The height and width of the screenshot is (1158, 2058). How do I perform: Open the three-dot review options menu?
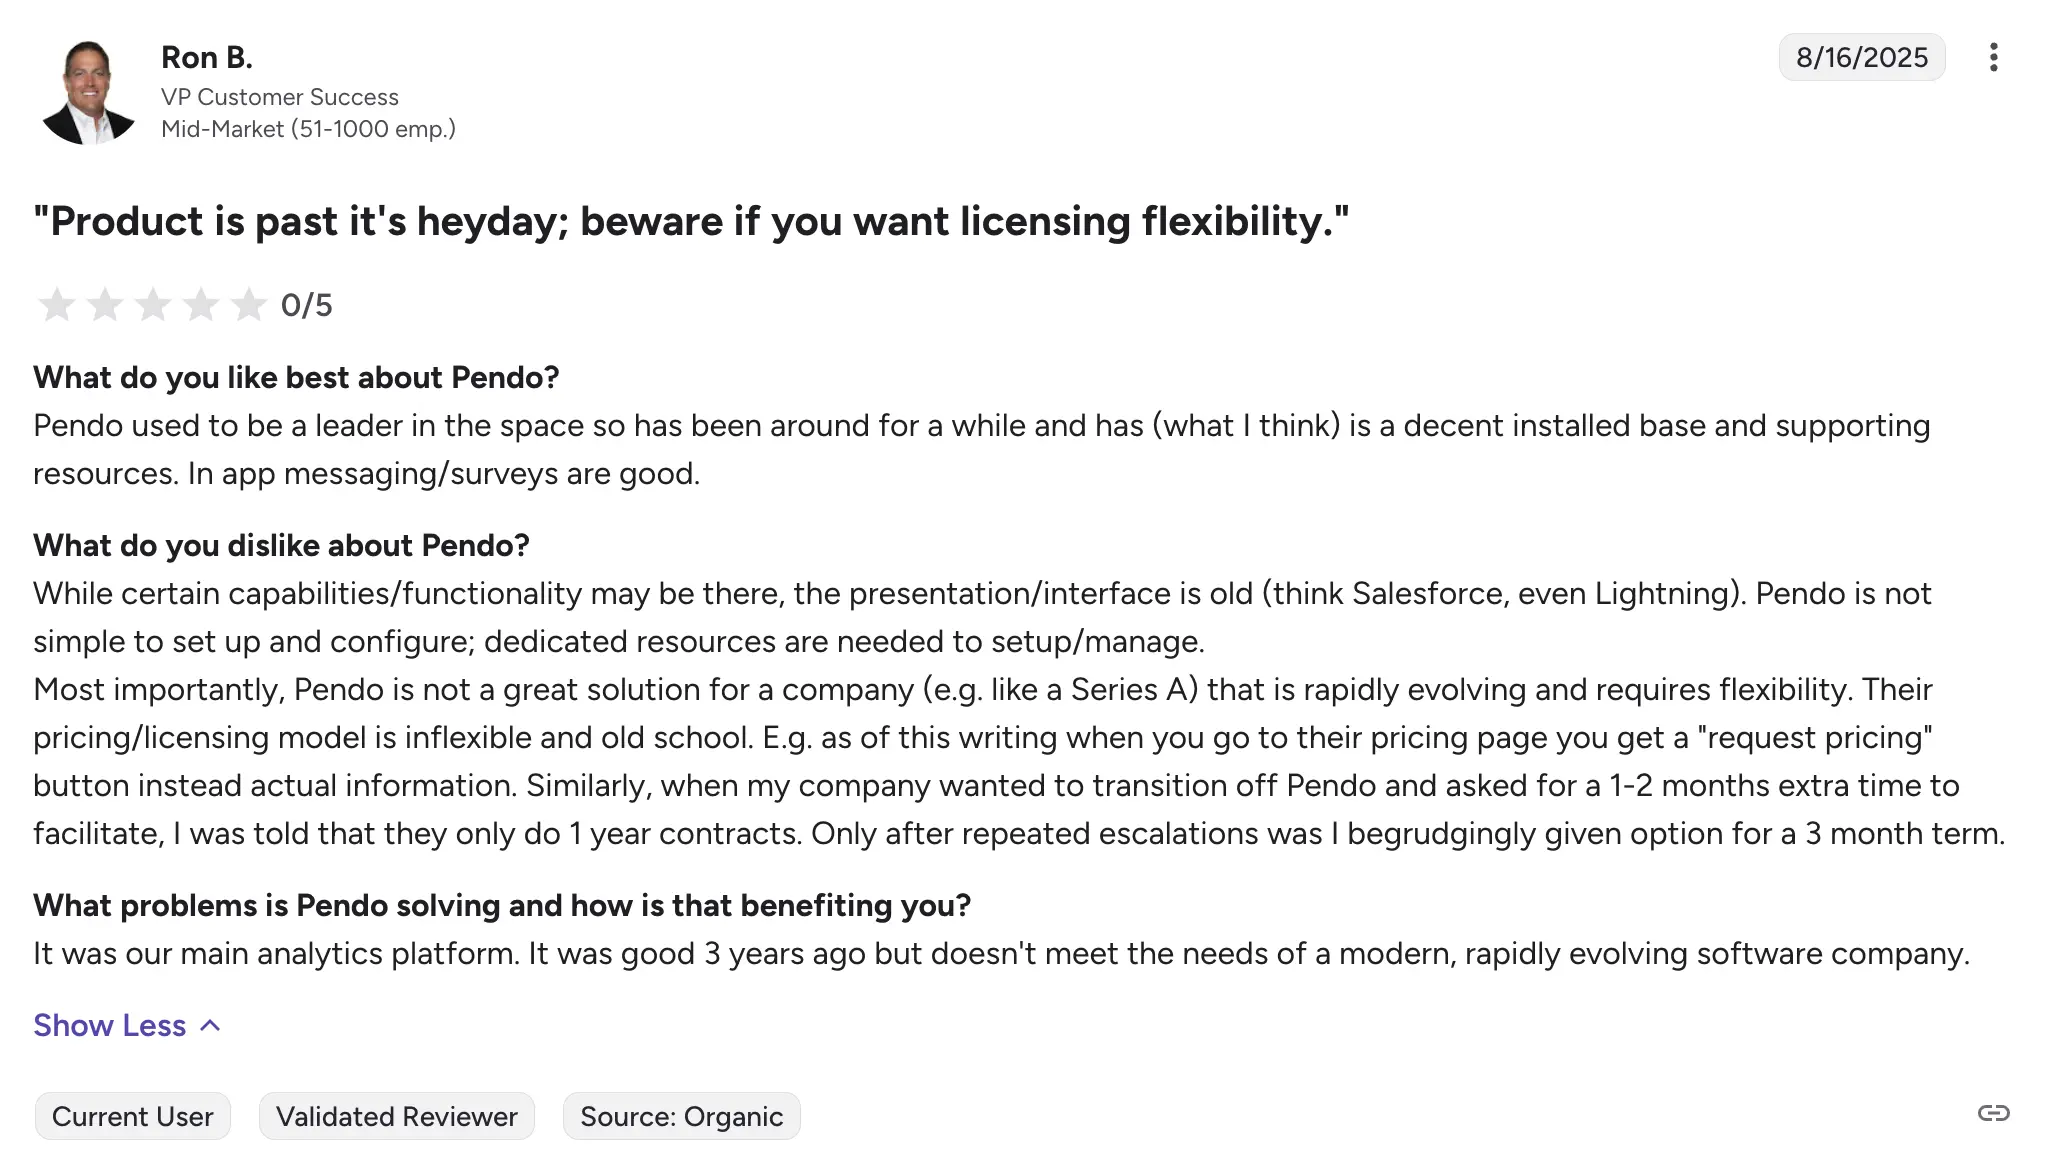point(1993,57)
